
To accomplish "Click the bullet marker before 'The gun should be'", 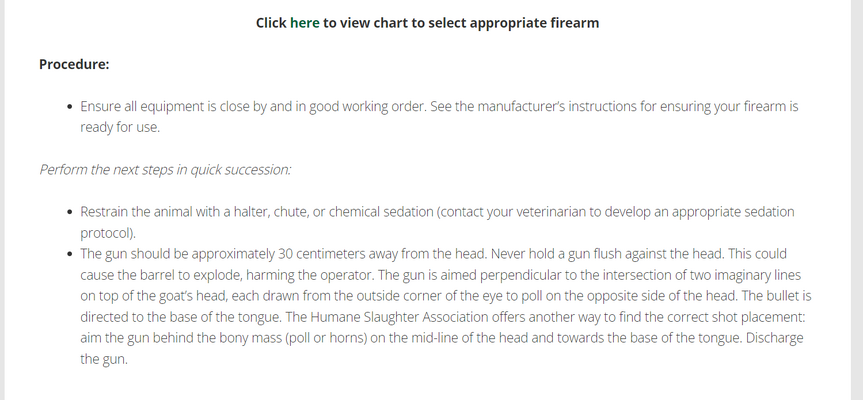I will click(69, 254).
